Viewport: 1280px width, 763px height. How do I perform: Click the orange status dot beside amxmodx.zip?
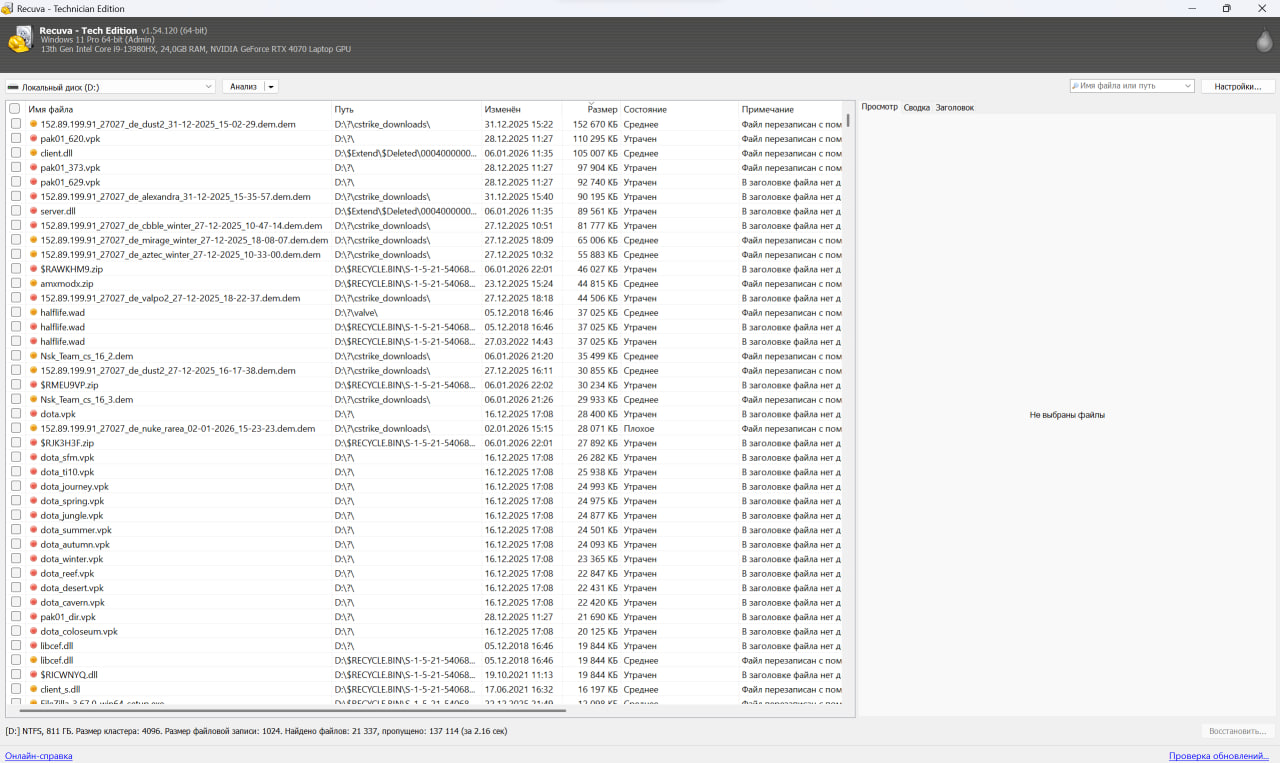coord(33,284)
